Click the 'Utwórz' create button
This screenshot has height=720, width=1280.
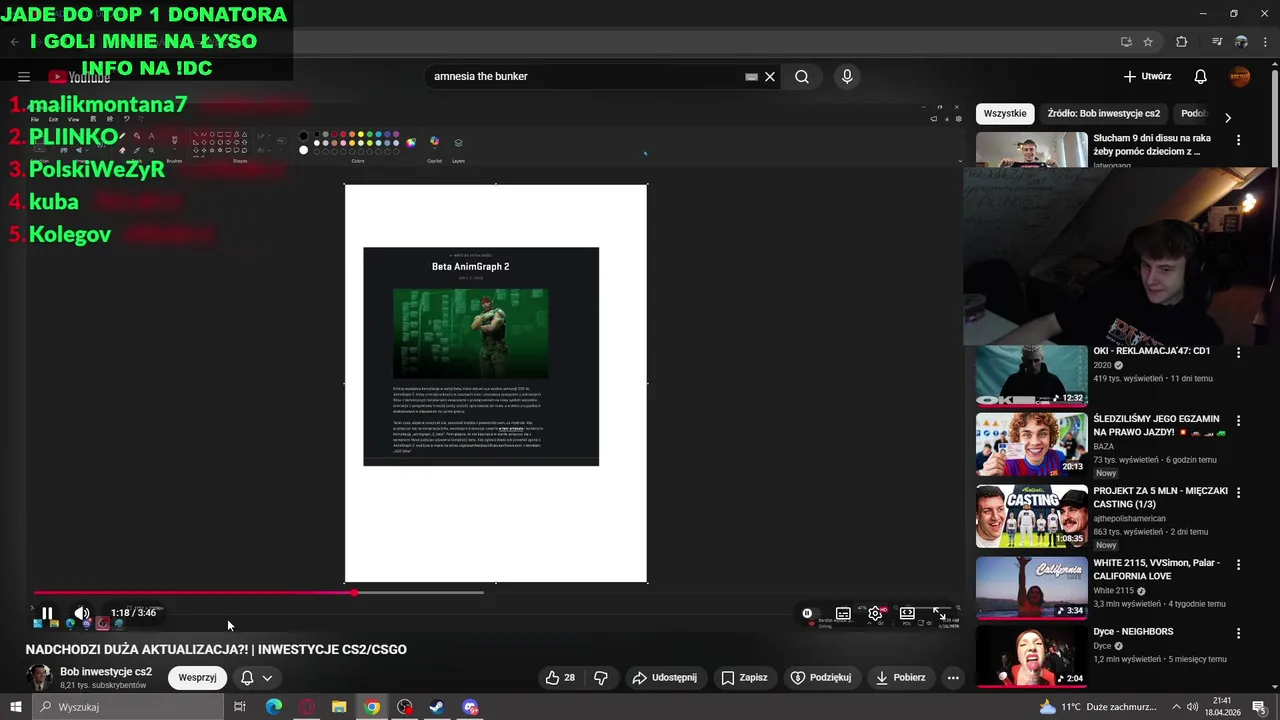(1147, 77)
